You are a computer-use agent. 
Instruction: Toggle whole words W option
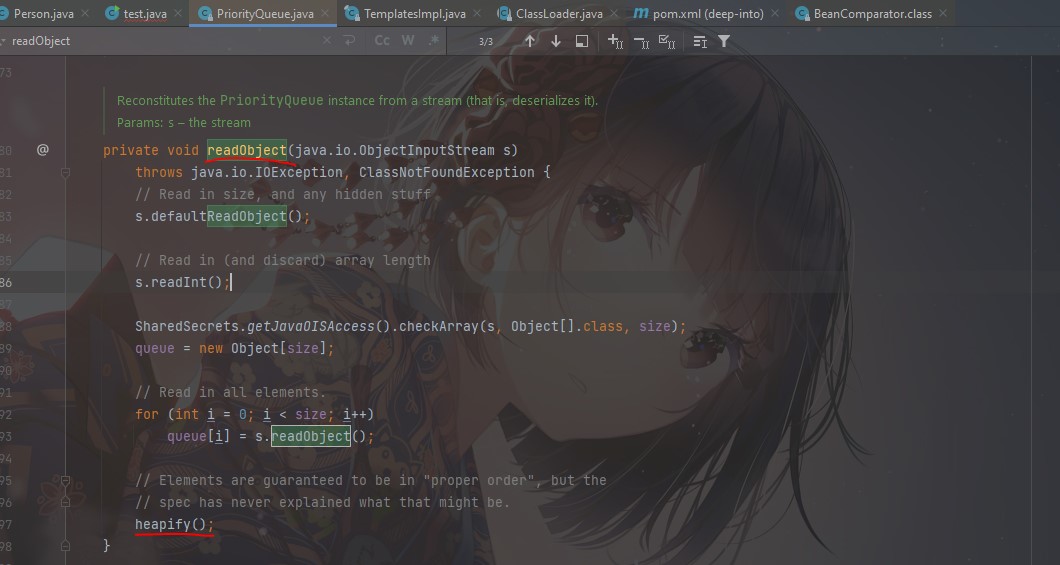408,41
